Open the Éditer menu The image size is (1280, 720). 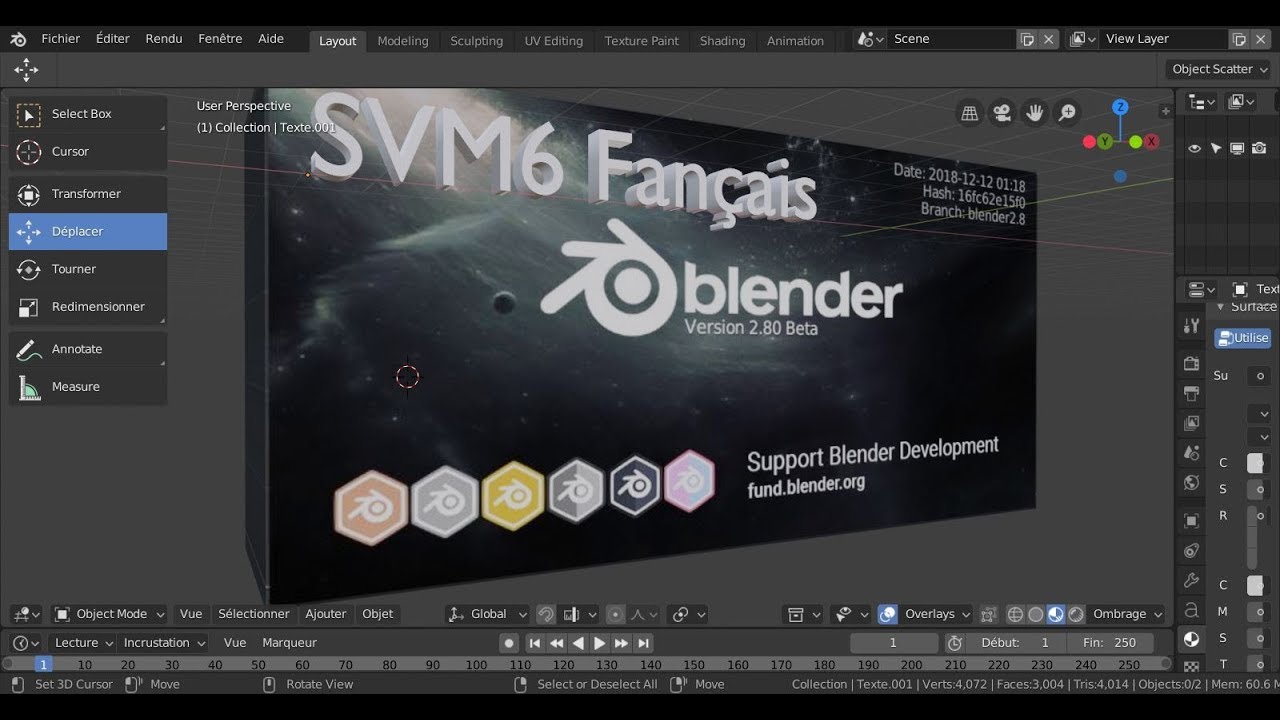click(113, 39)
